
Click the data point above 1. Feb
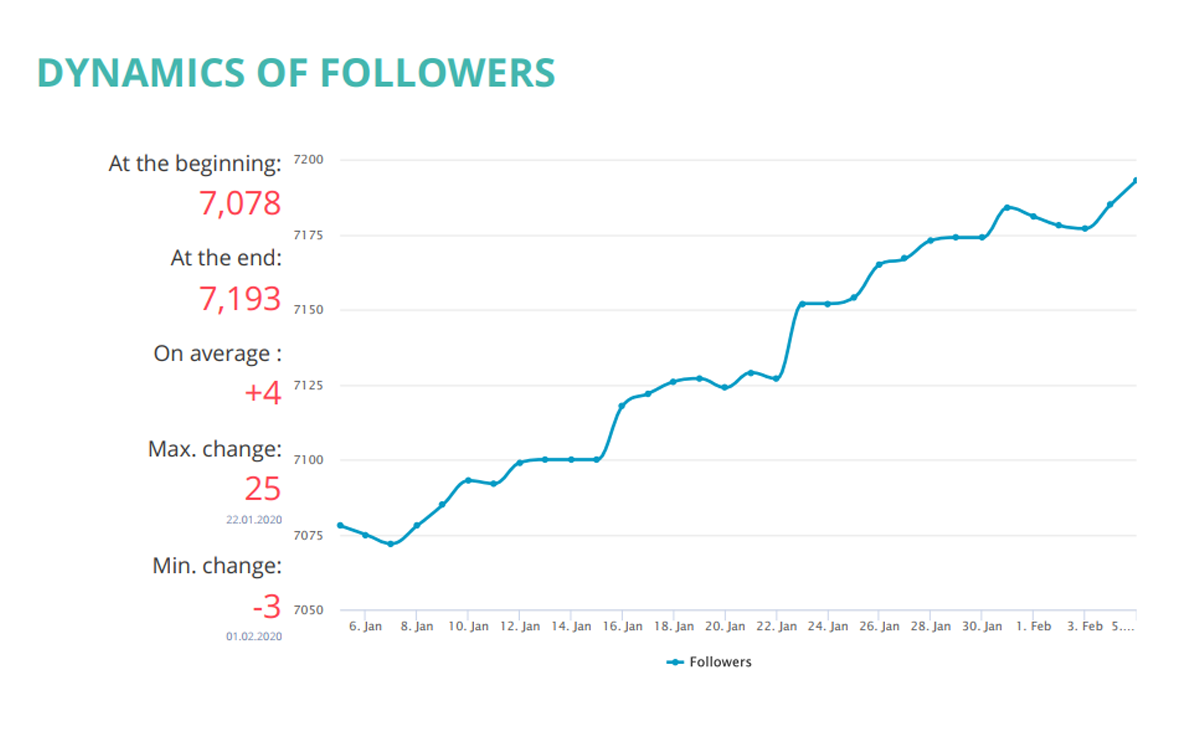pos(1033,216)
